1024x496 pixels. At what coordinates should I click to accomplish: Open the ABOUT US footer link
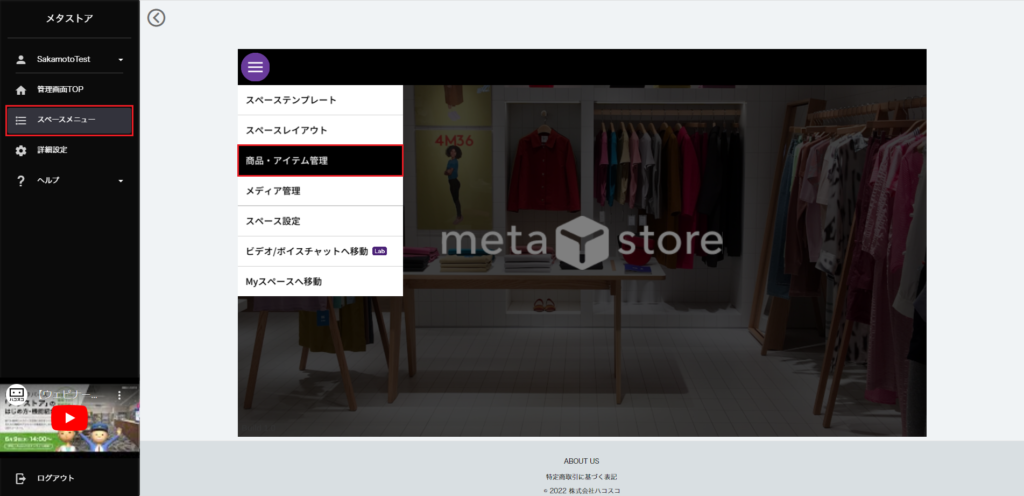(x=581, y=461)
